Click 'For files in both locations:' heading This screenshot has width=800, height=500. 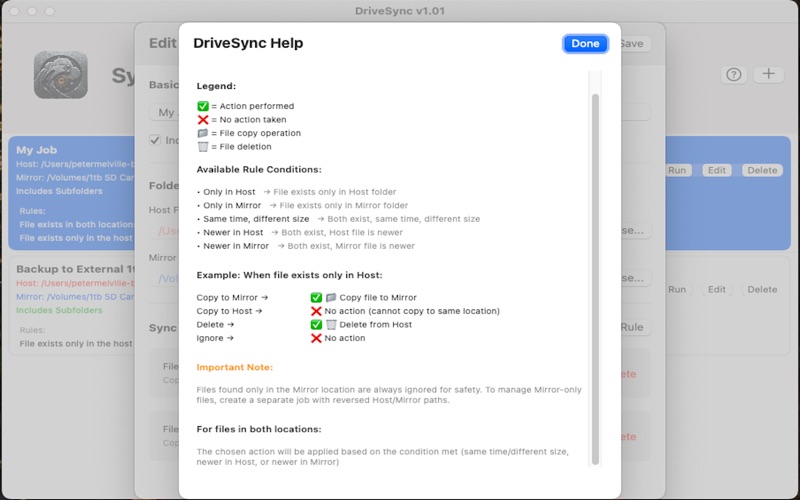coord(259,429)
